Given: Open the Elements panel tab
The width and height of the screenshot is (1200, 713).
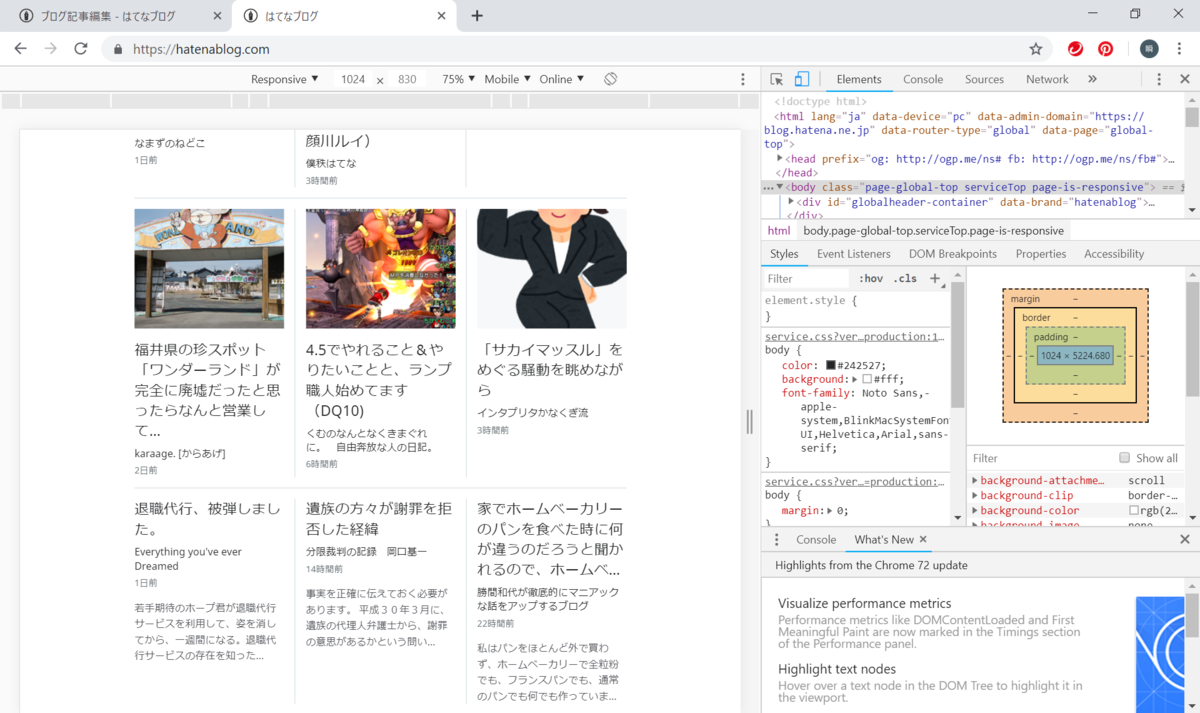Looking at the screenshot, I should tap(859, 79).
